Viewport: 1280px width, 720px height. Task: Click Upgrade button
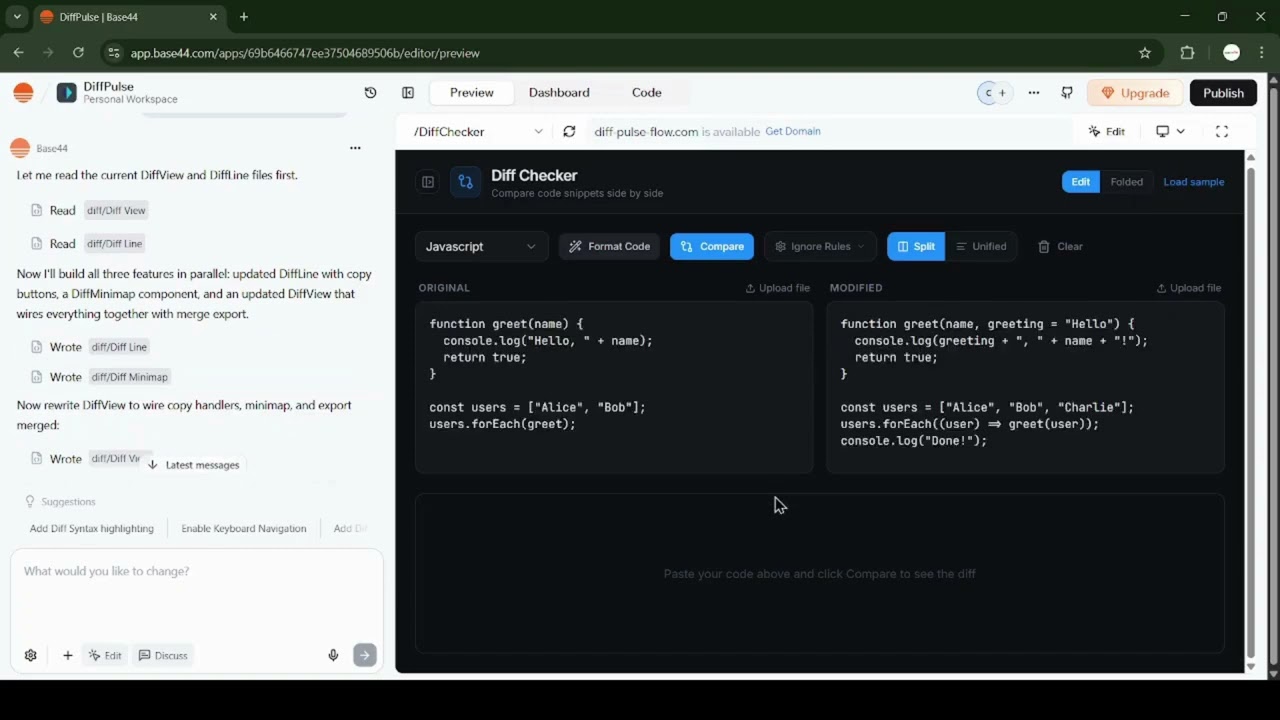pyautogui.click(x=1135, y=93)
